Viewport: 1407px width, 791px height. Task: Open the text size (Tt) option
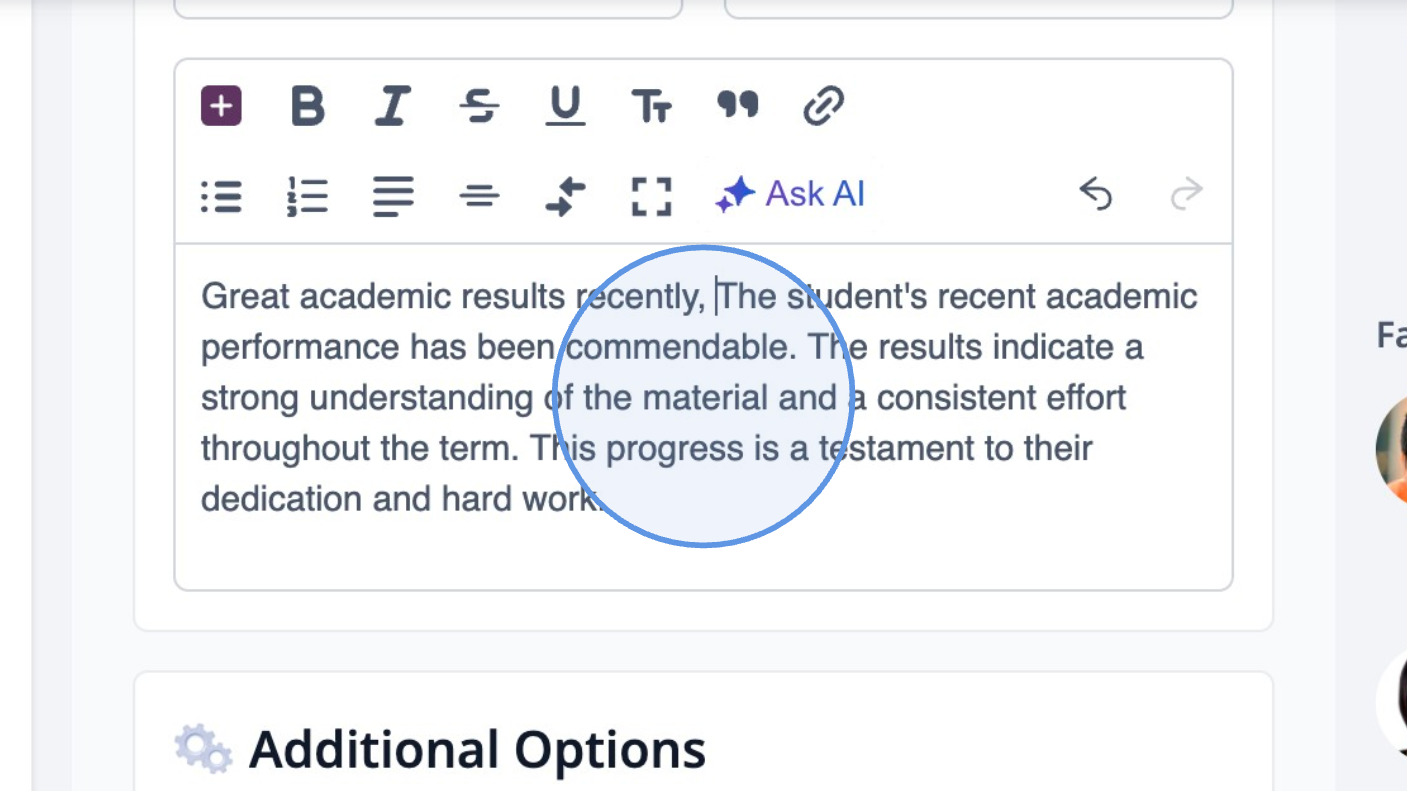pos(652,106)
